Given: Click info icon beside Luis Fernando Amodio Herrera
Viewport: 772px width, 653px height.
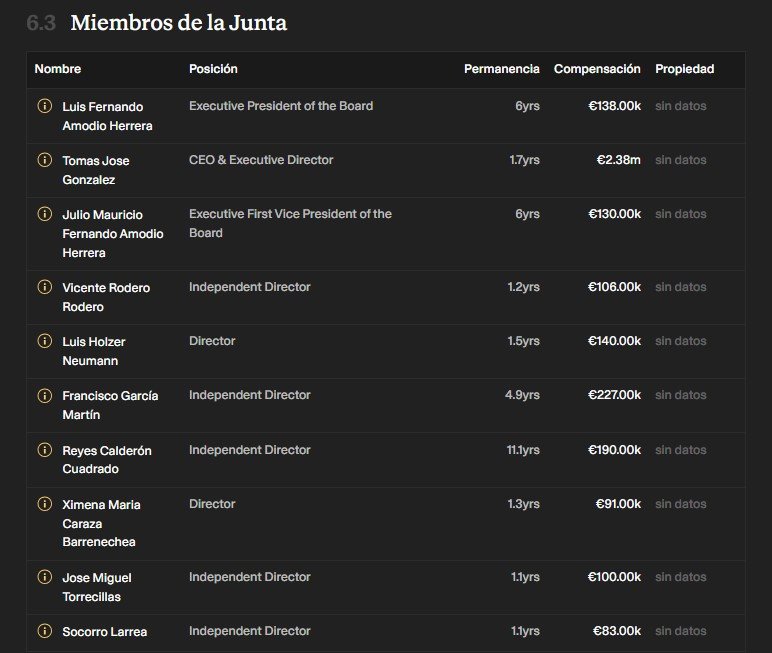Looking at the screenshot, I should pyautogui.click(x=44, y=106).
